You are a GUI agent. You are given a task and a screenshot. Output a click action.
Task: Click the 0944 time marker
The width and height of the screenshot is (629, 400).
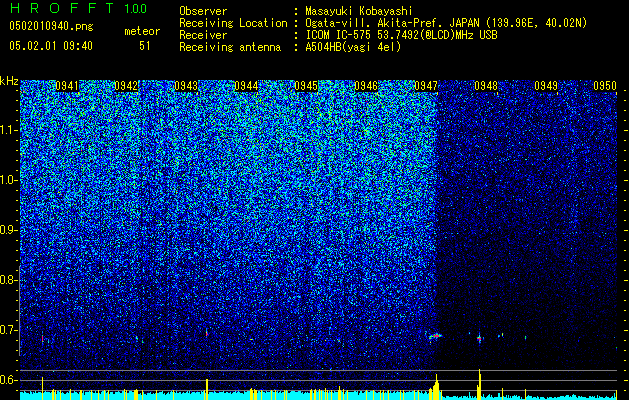click(246, 86)
